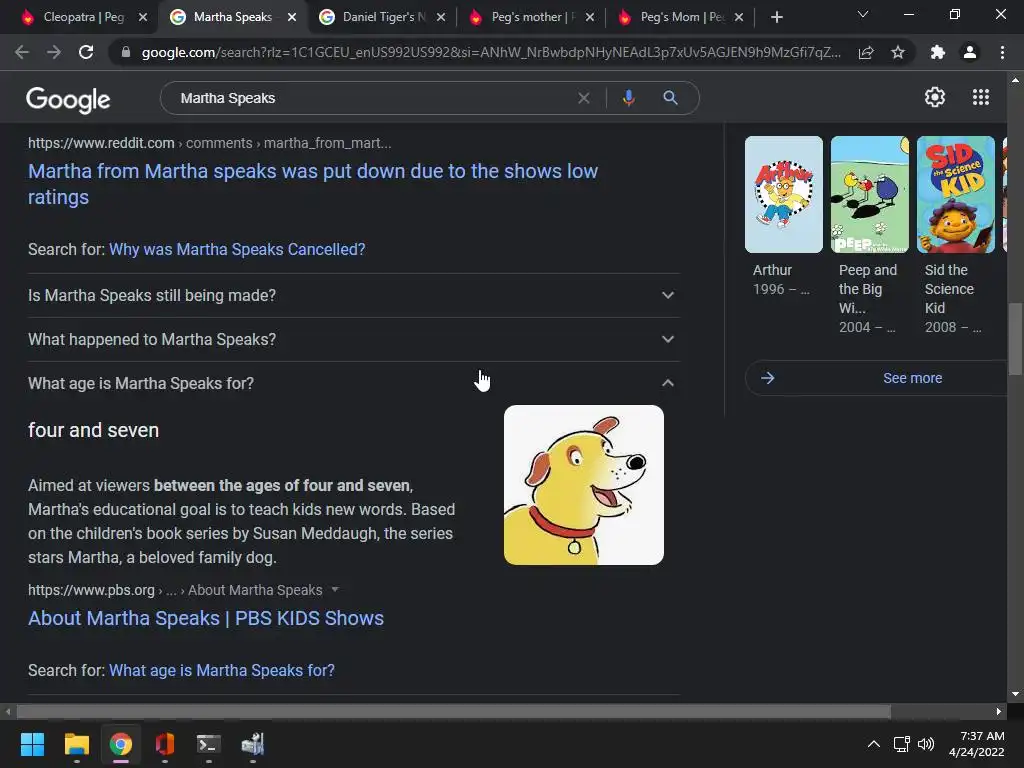Run the search with the magnifier icon
1024x768 pixels.
coord(670,98)
